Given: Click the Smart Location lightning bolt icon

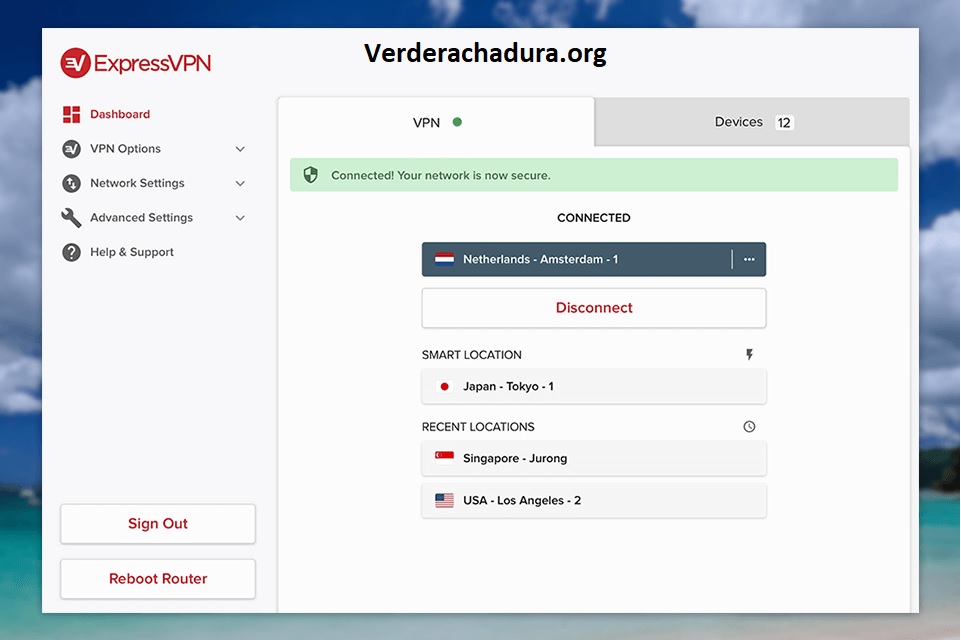Looking at the screenshot, I should tap(749, 354).
